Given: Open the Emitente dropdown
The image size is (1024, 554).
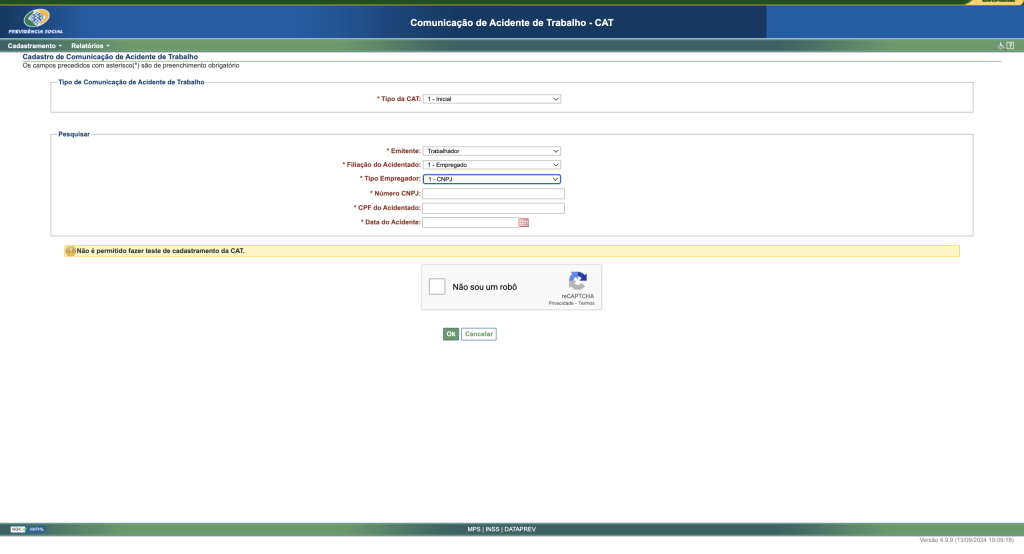Looking at the screenshot, I should tap(492, 151).
